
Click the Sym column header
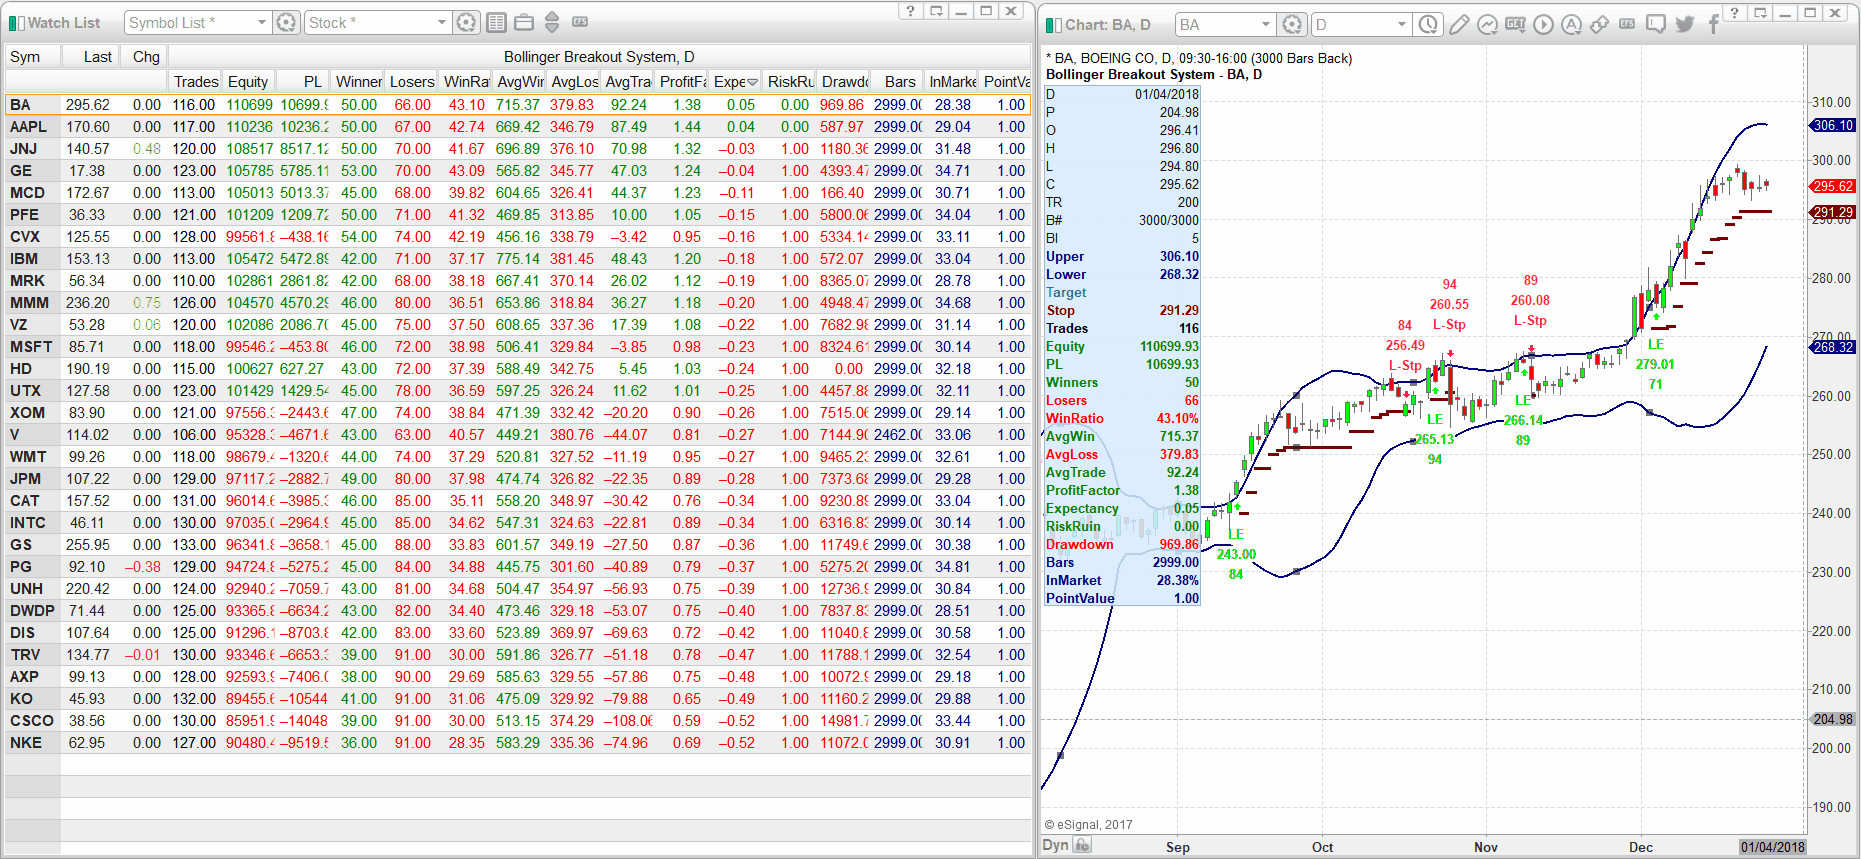click(33, 57)
